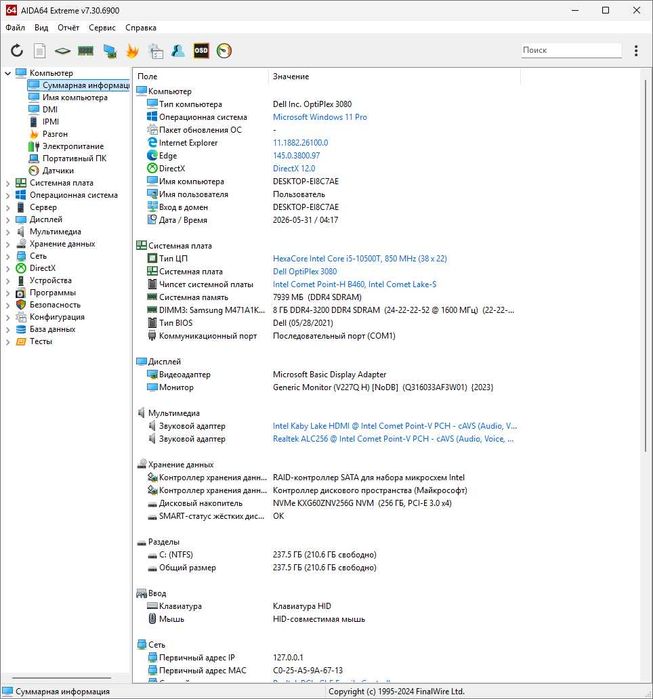
Task: Open Электропитание tree item
Action: [x=73, y=146]
